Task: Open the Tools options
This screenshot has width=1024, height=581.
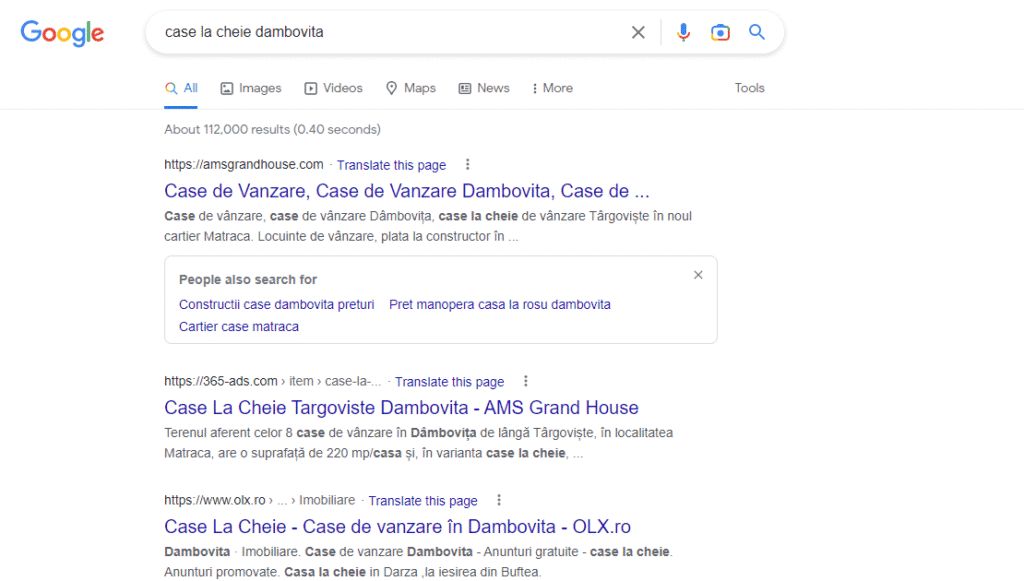Action: 749,88
